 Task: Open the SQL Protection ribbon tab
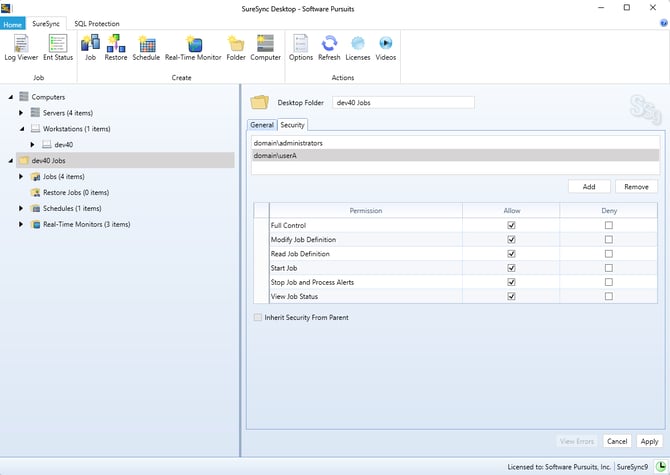(97, 23)
